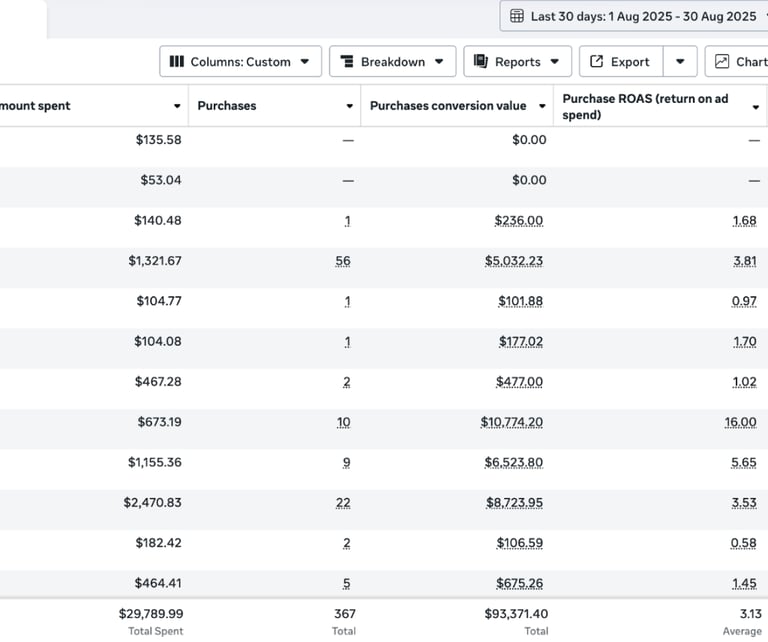This screenshot has width=768, height=642.
Task: Click the calendar icon in date range
Action: point(517,16)
